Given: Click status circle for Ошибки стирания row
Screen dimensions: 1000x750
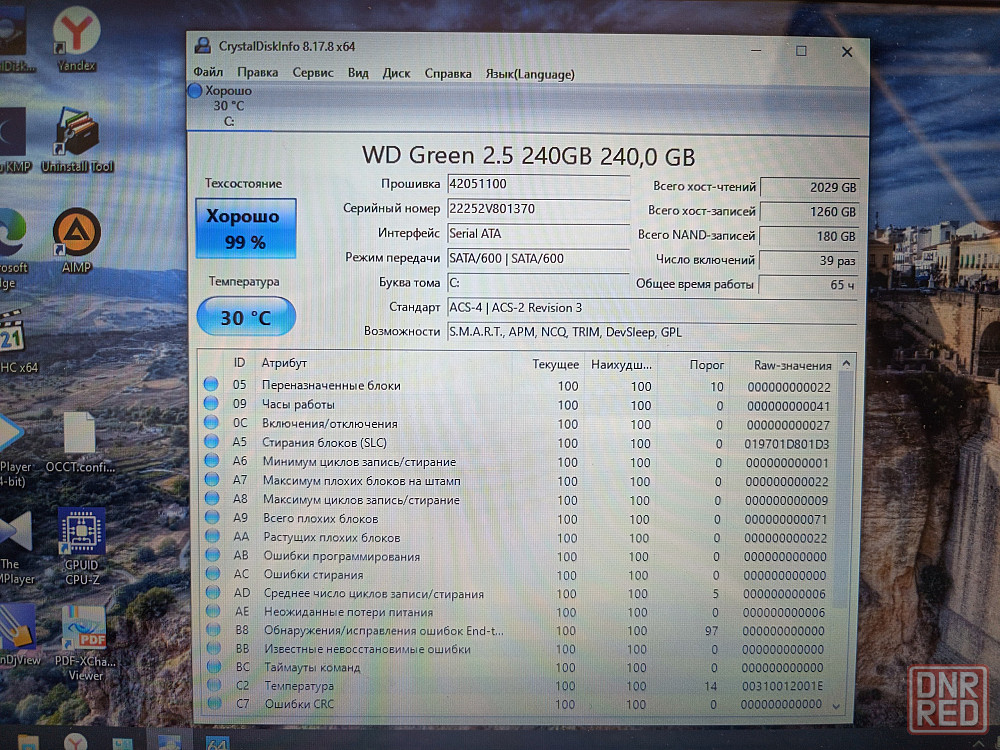Looking at the screenshot, I should pos(213,573).
